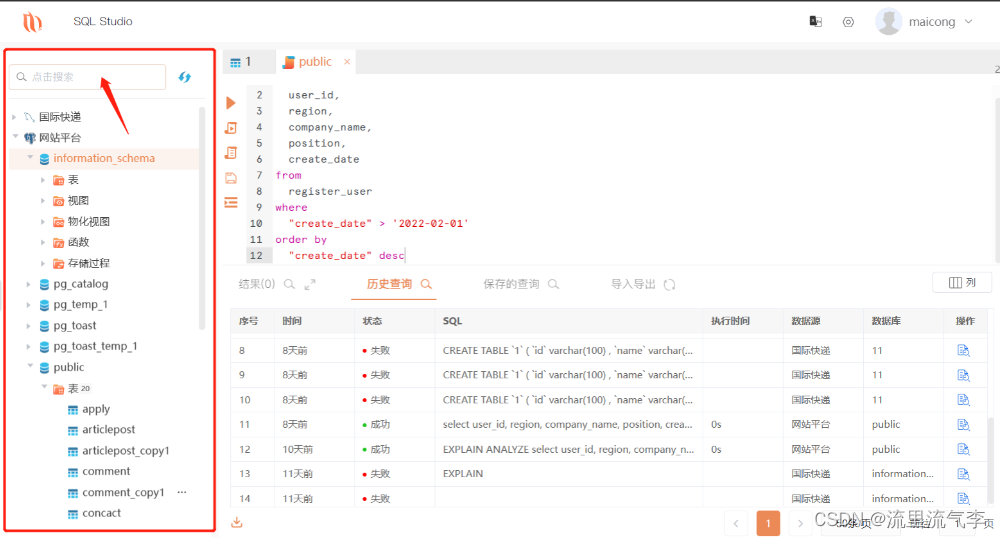Open the maicong account dropdown arrow

tap(969, 22)
